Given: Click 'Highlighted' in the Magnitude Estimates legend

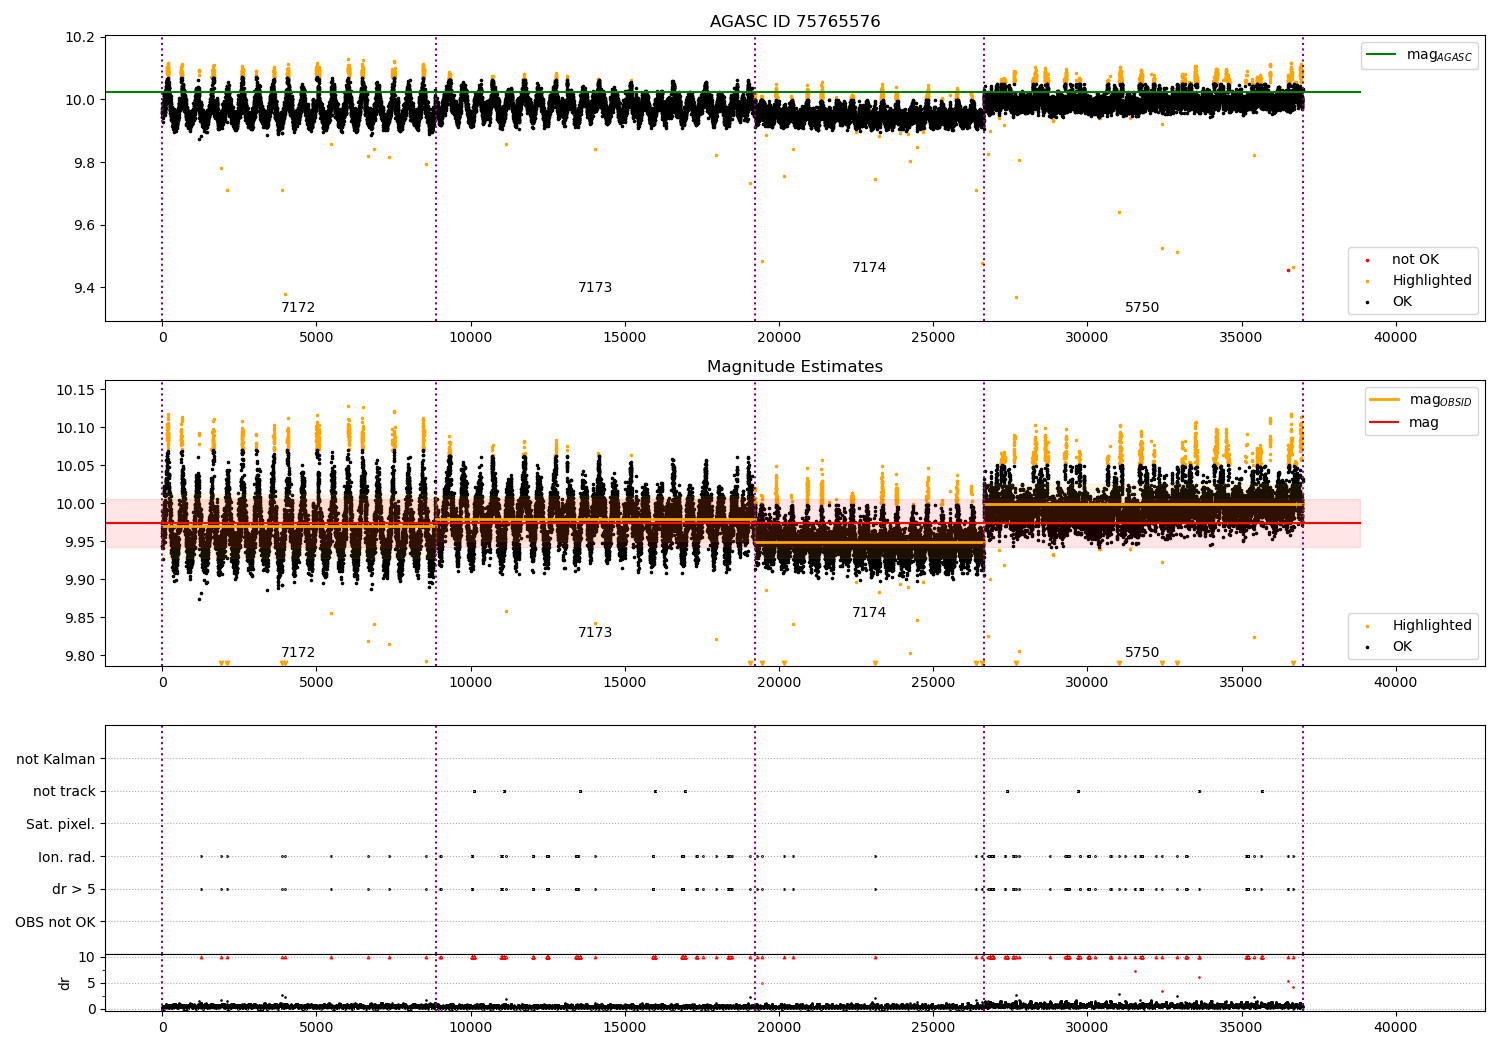Looking at the screenshot, I should (x=1431, y=626).
